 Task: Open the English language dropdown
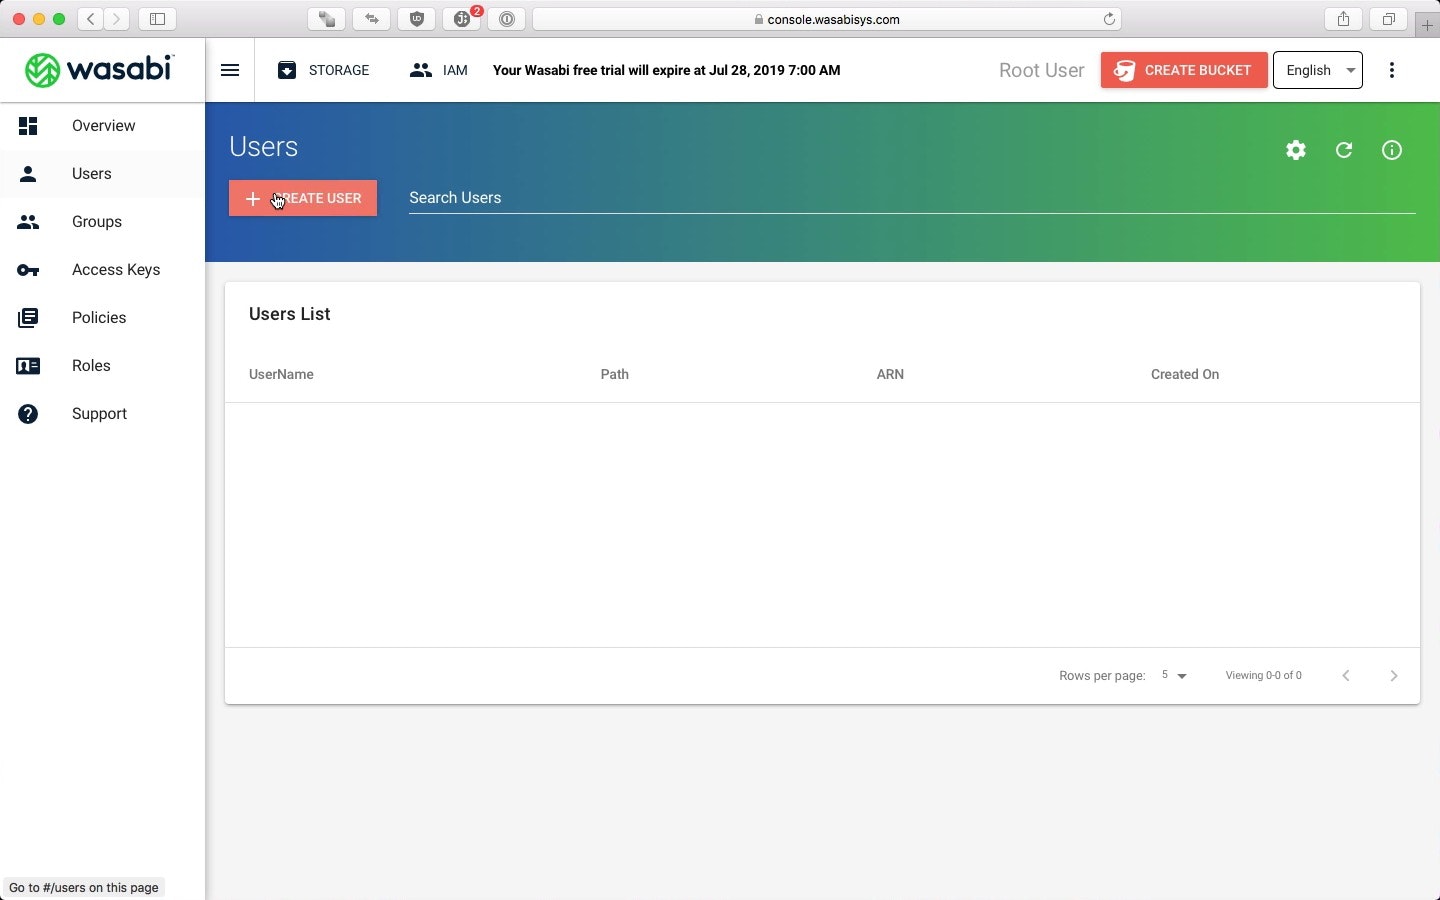1318,70
